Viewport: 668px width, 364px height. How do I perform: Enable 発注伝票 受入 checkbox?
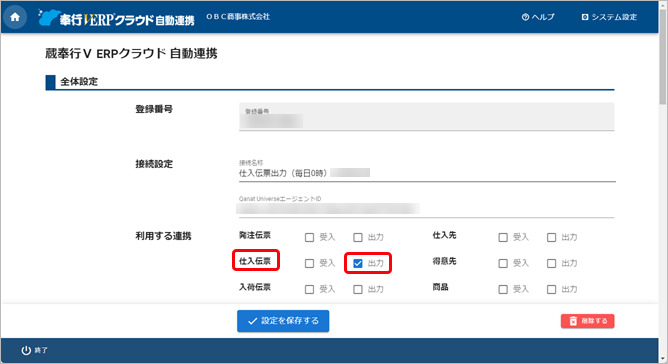(x=309, y=237)
